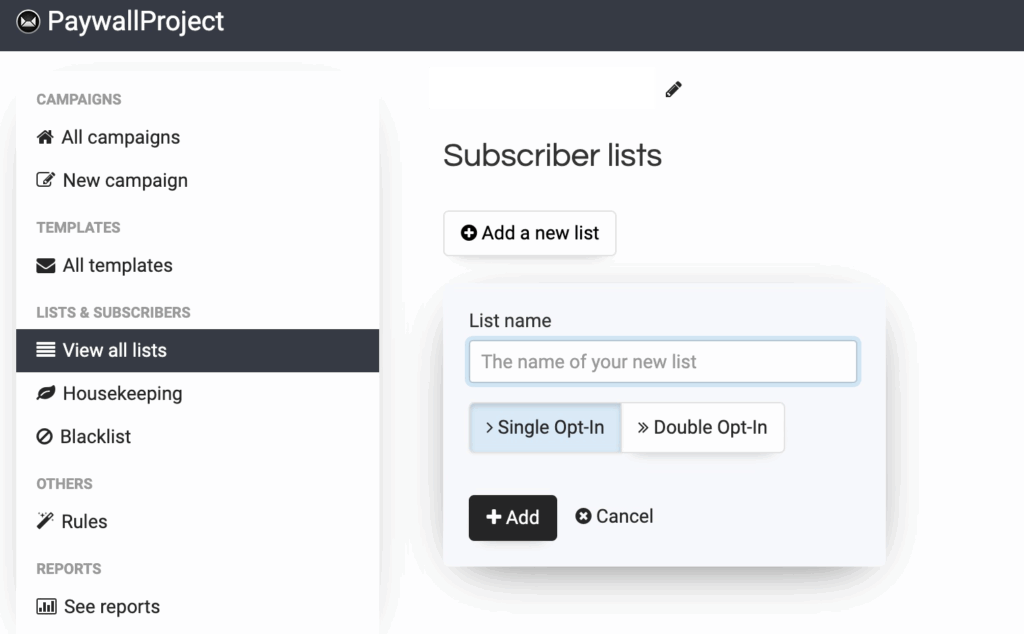The height and width of the screenshot is (634, 1024).
Task: Switch to Double Opt-In
Action: click(703, 427)
